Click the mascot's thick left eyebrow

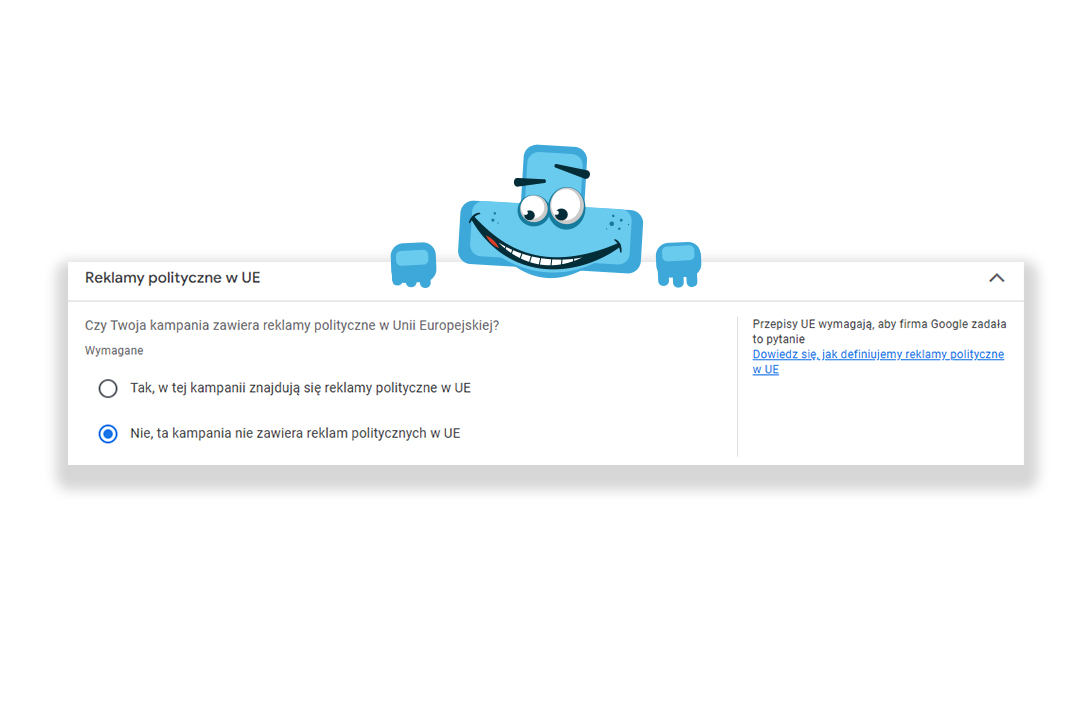pyautogui.click(x=568, y=169)
